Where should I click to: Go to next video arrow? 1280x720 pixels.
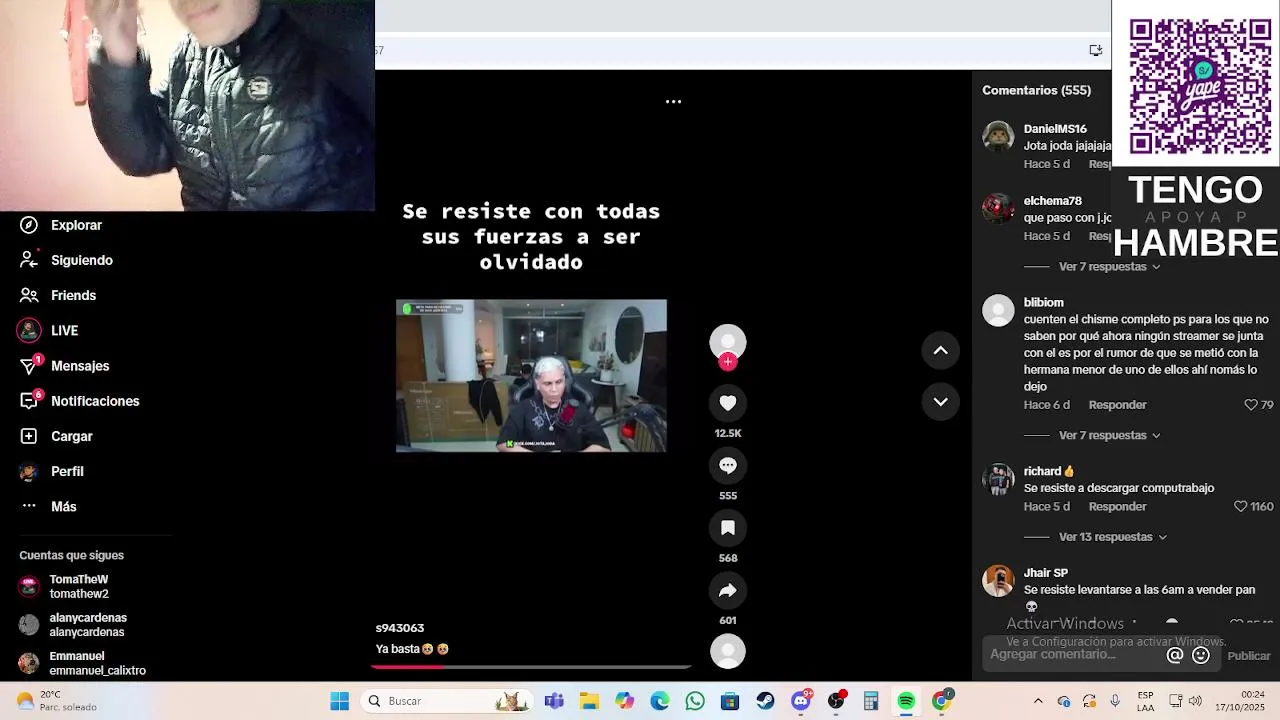point(940,401)
